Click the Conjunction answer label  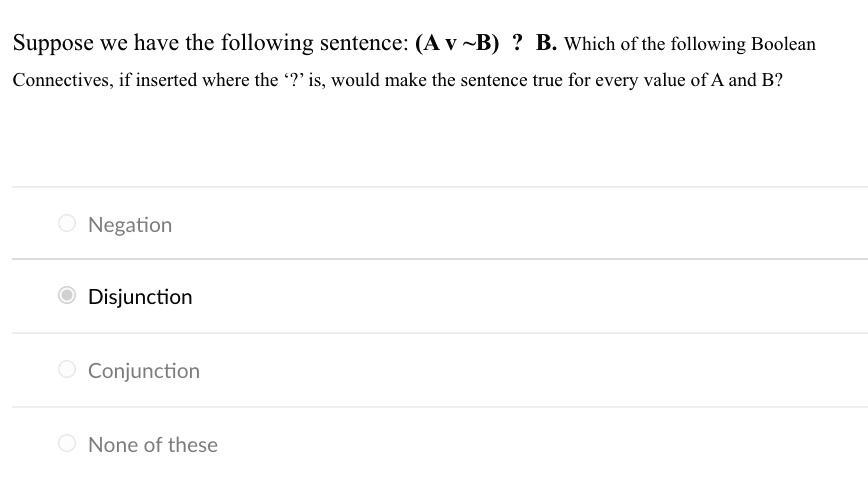pos(144,371)
